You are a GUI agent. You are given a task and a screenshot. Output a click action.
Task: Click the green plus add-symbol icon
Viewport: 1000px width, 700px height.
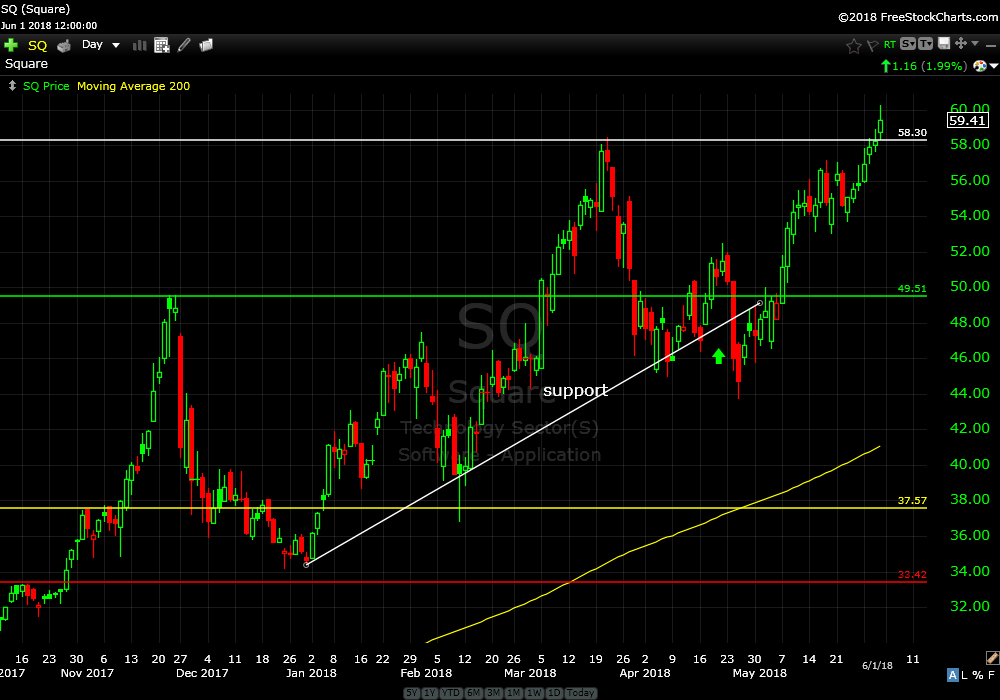coord(11,45)
